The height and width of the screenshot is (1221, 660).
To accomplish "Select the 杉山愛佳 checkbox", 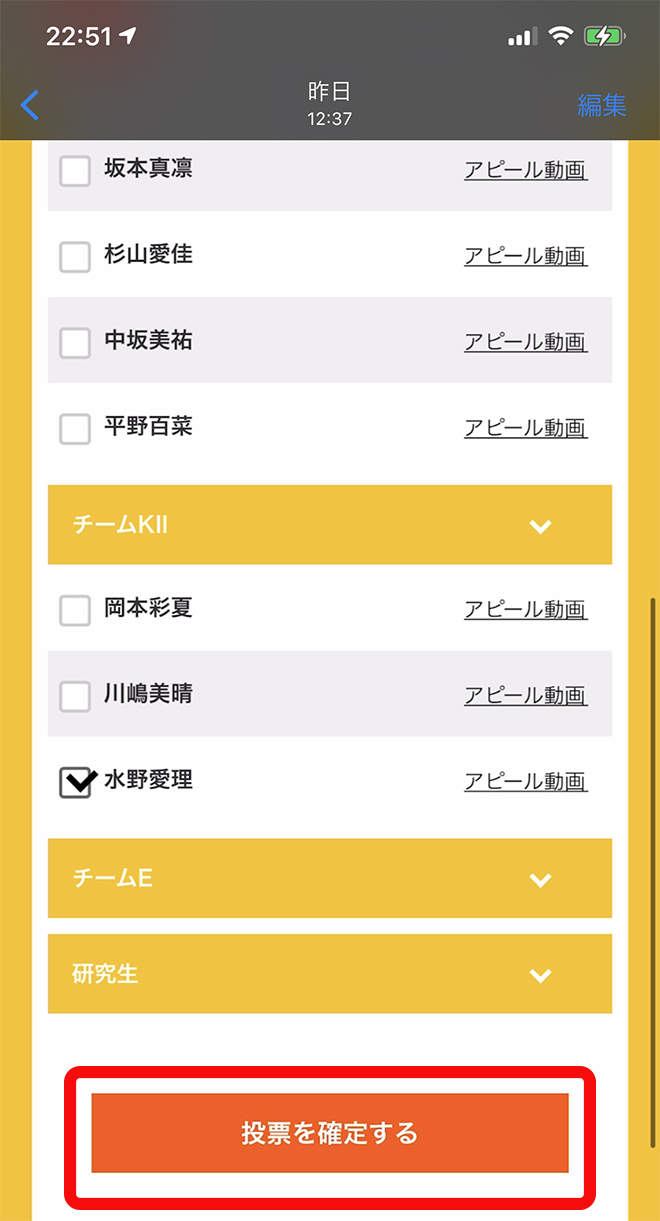I will [75, 257].
